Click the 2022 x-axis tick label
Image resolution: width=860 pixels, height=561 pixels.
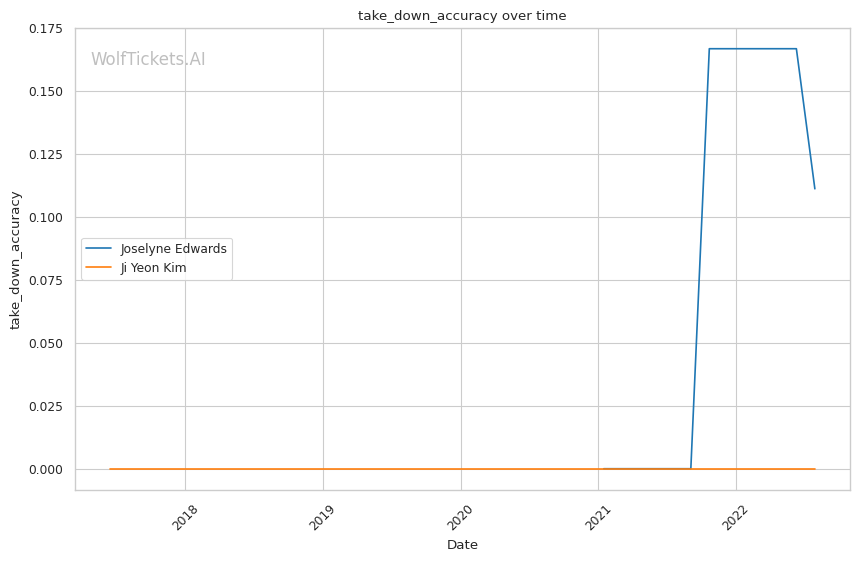click(736, 517)
